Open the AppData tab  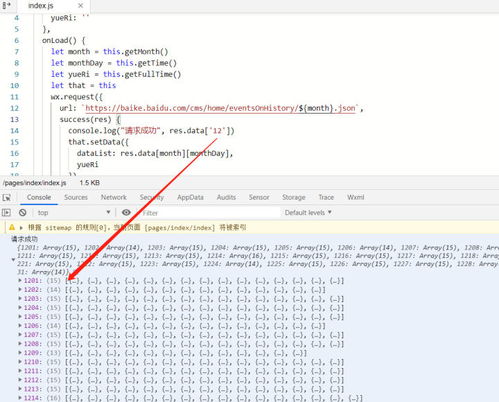[x=190, y=197]
